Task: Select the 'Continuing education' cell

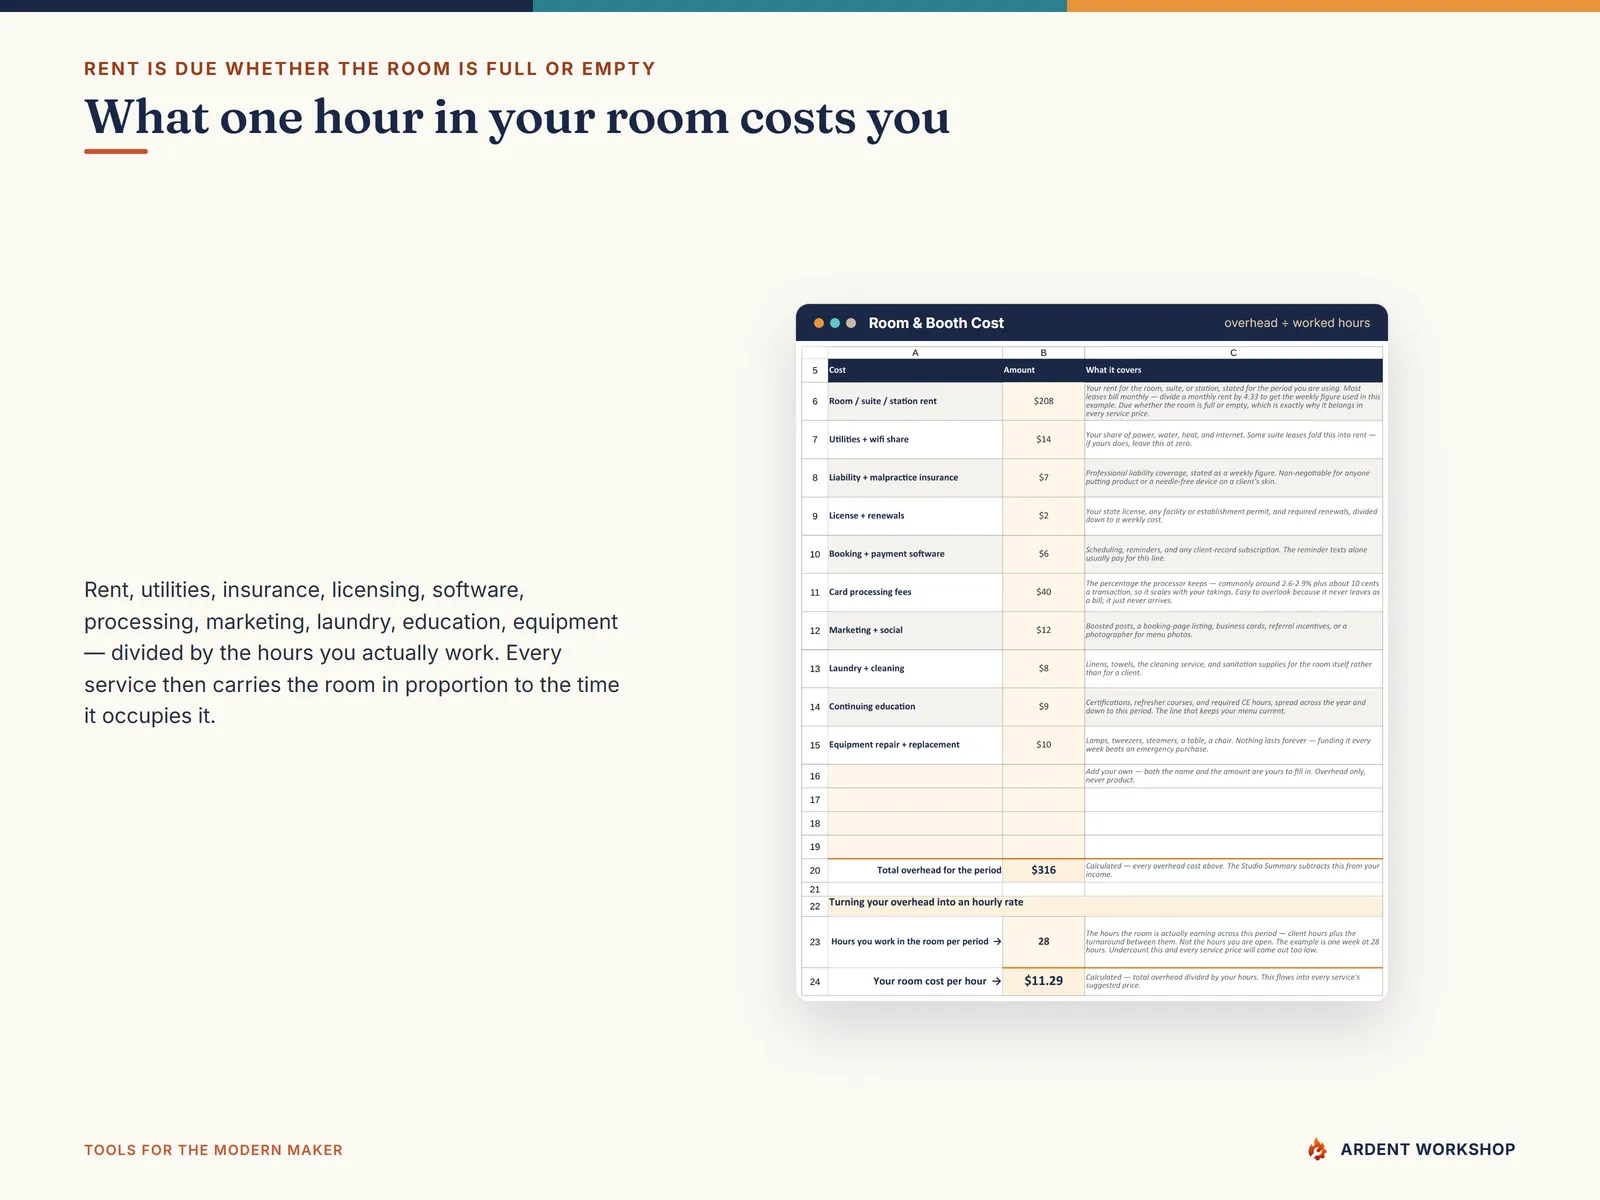Action: tap(915, 707)
